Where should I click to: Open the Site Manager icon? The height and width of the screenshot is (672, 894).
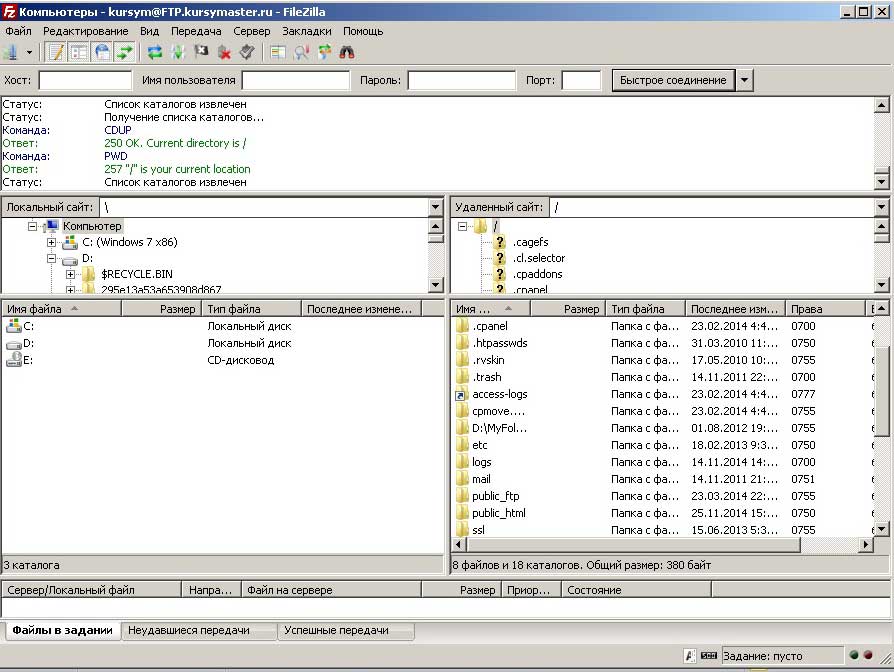[x=11, y=52]
